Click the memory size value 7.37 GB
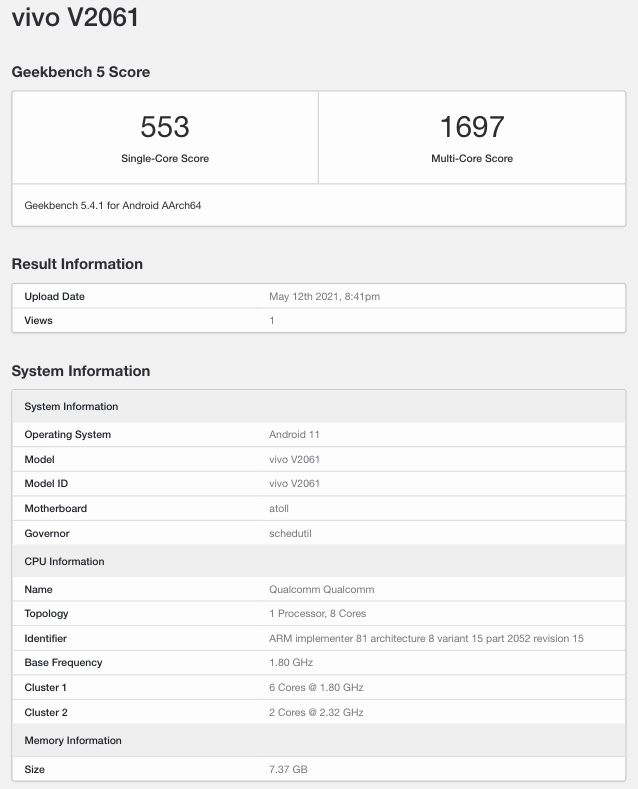This screenshot has width=638, height=789. tap(289, 770)
